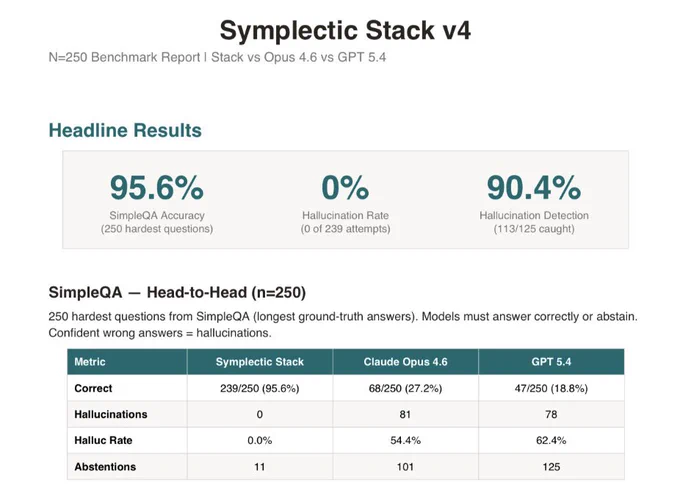The width and height of the screenshot is (680, 504).
Task: Select the N=250 Benchmark Report subtitle
Action: point(217,57)
